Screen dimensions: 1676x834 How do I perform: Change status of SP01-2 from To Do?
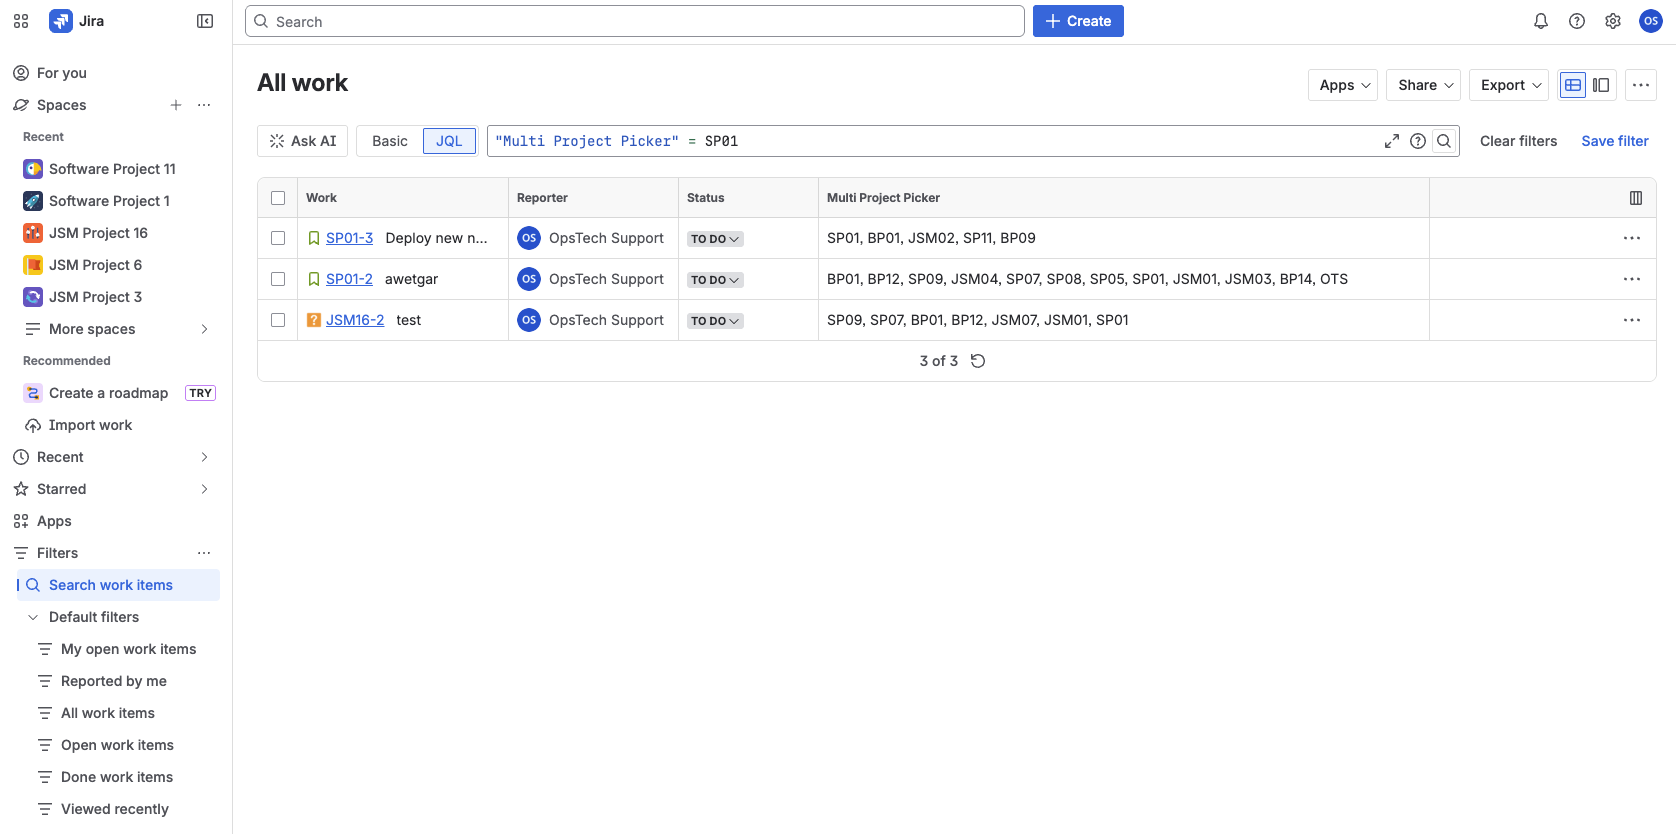715,280
